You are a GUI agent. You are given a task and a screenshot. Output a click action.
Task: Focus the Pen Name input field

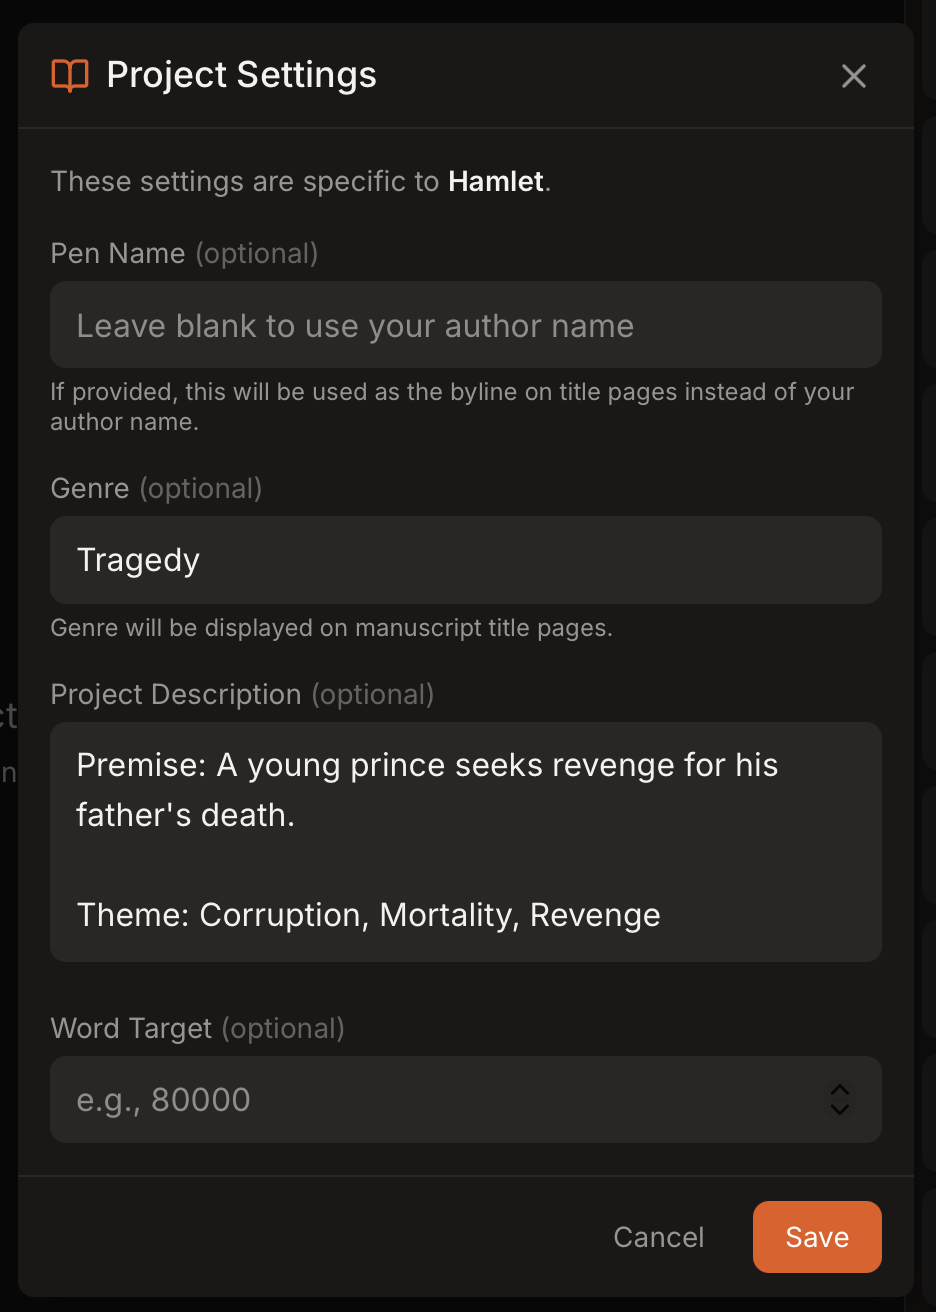click(466, 324)
